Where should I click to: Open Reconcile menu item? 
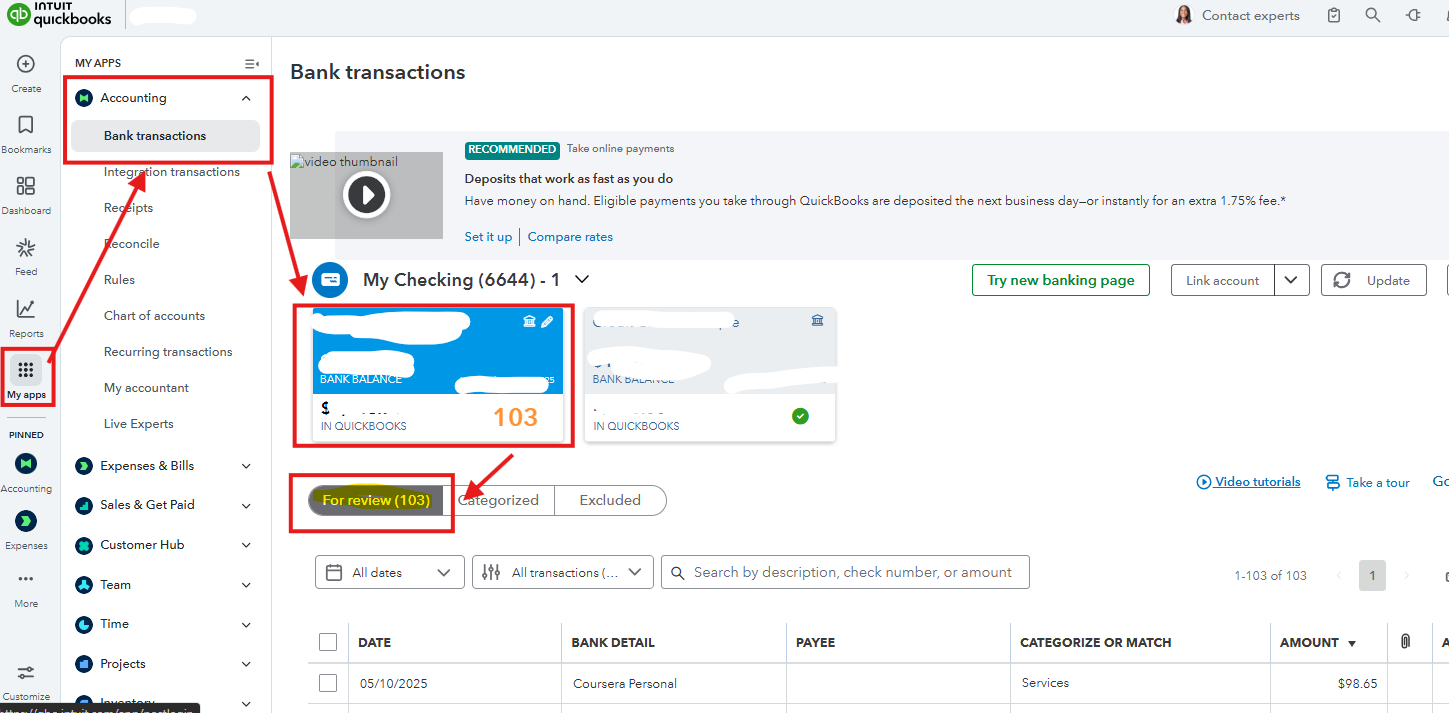(x=132, y=244)
